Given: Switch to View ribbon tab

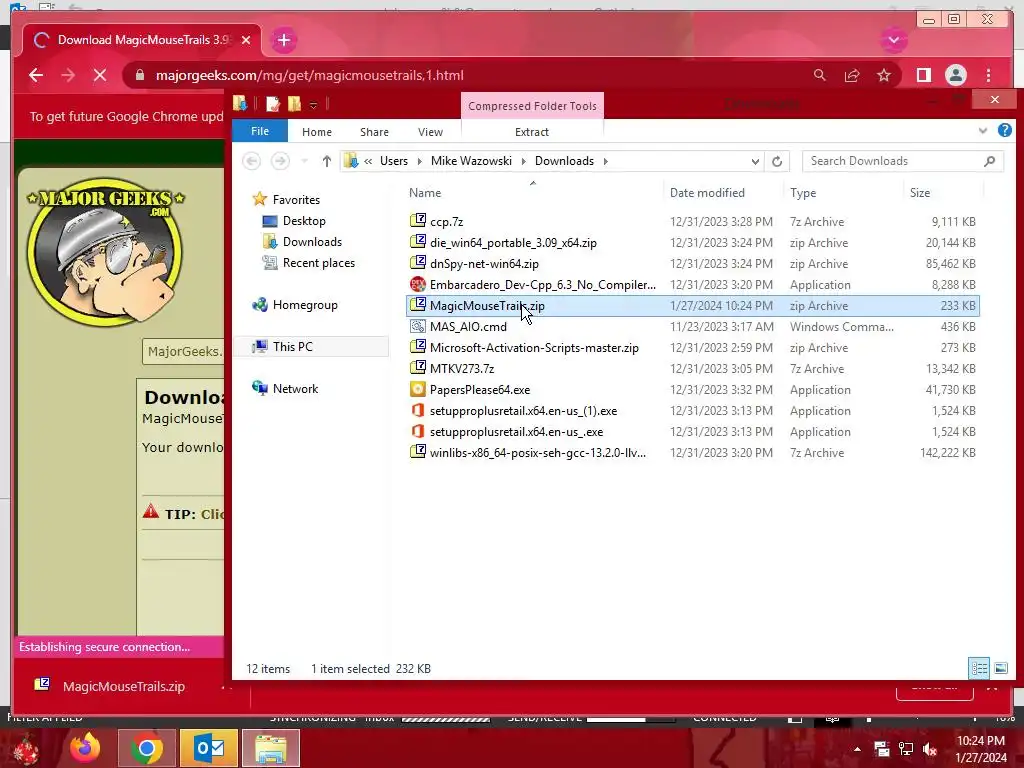Looking at the screenshot, I should pos(430,132).
